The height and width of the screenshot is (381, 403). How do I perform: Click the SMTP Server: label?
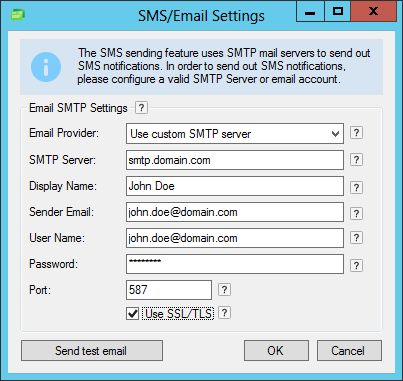(x=62, y=160)
